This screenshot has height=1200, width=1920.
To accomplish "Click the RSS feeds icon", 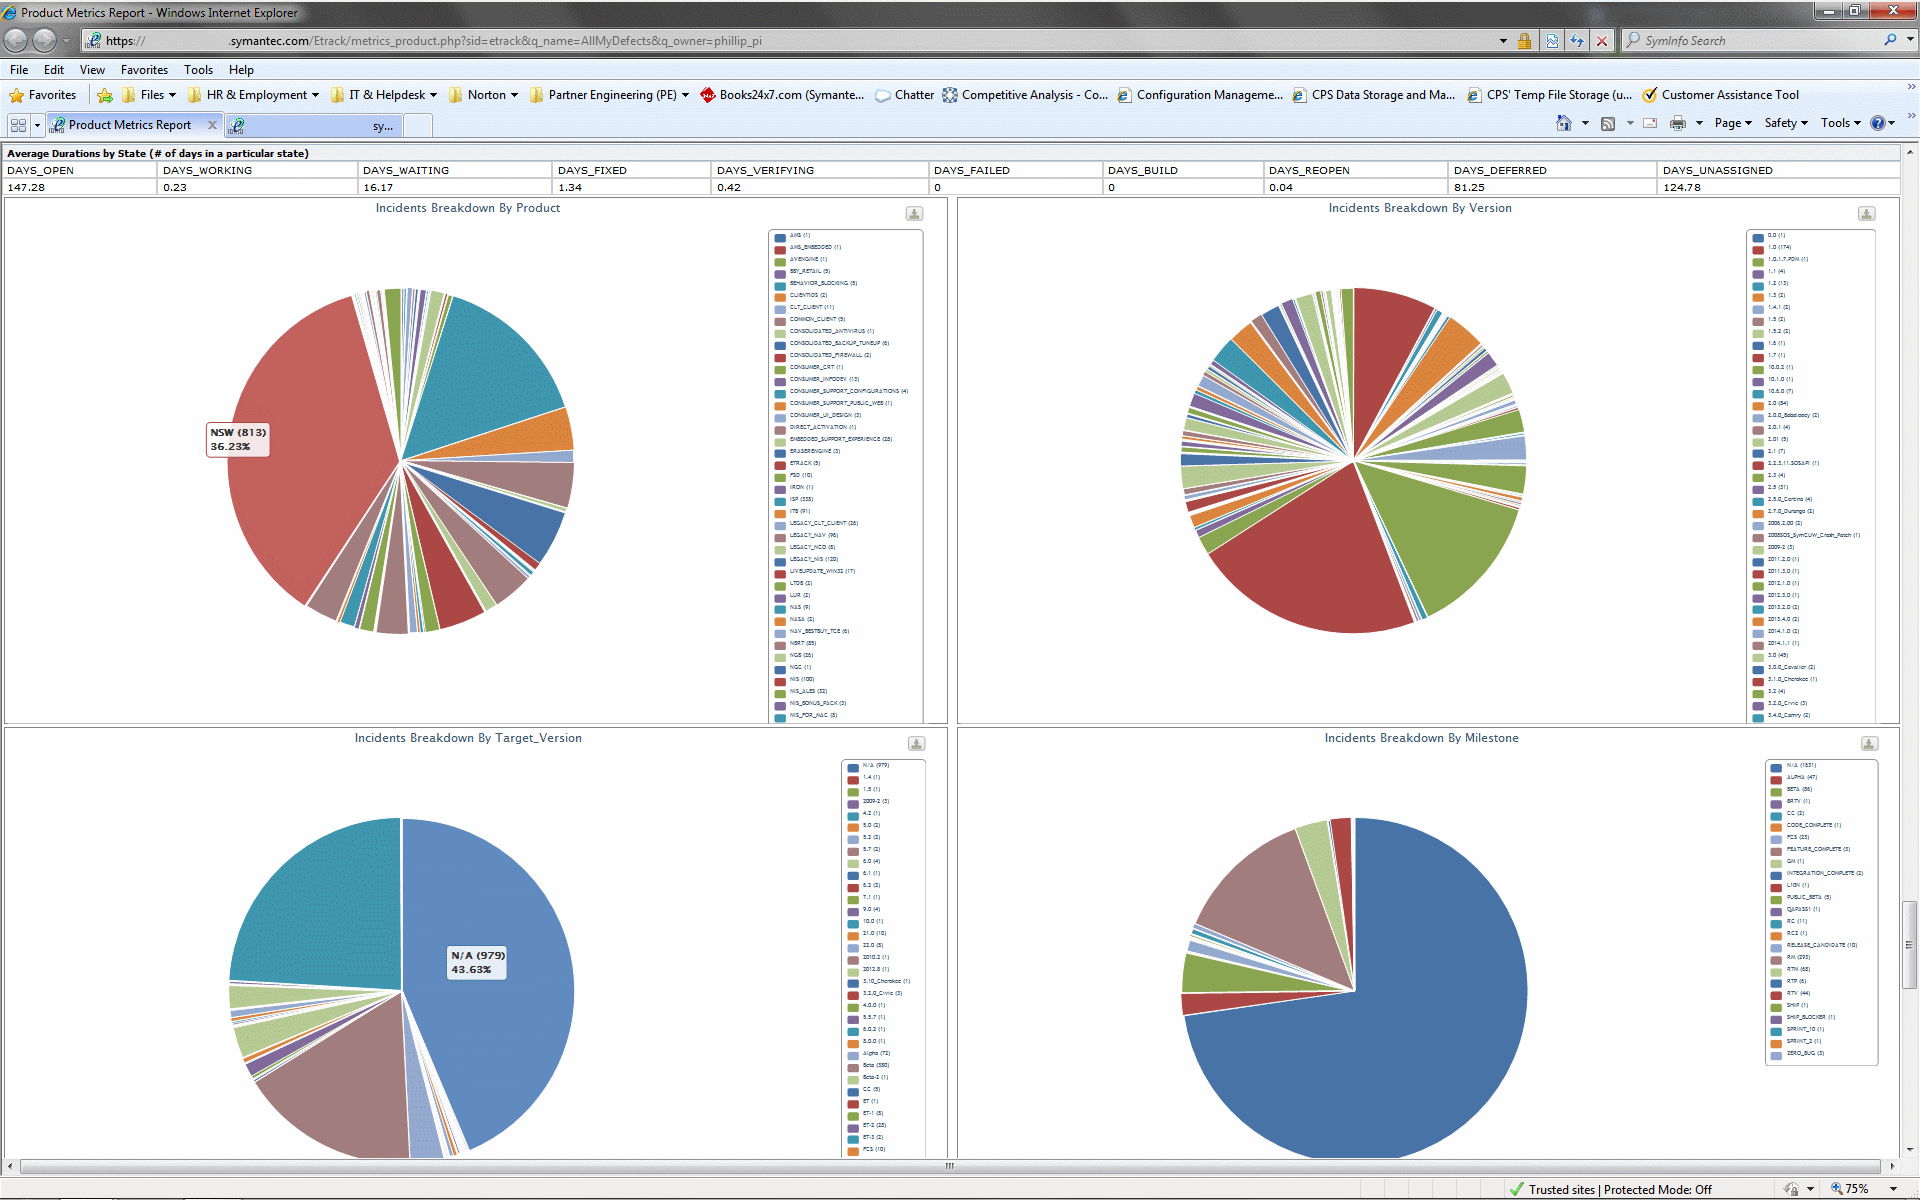I will 1608,123.
